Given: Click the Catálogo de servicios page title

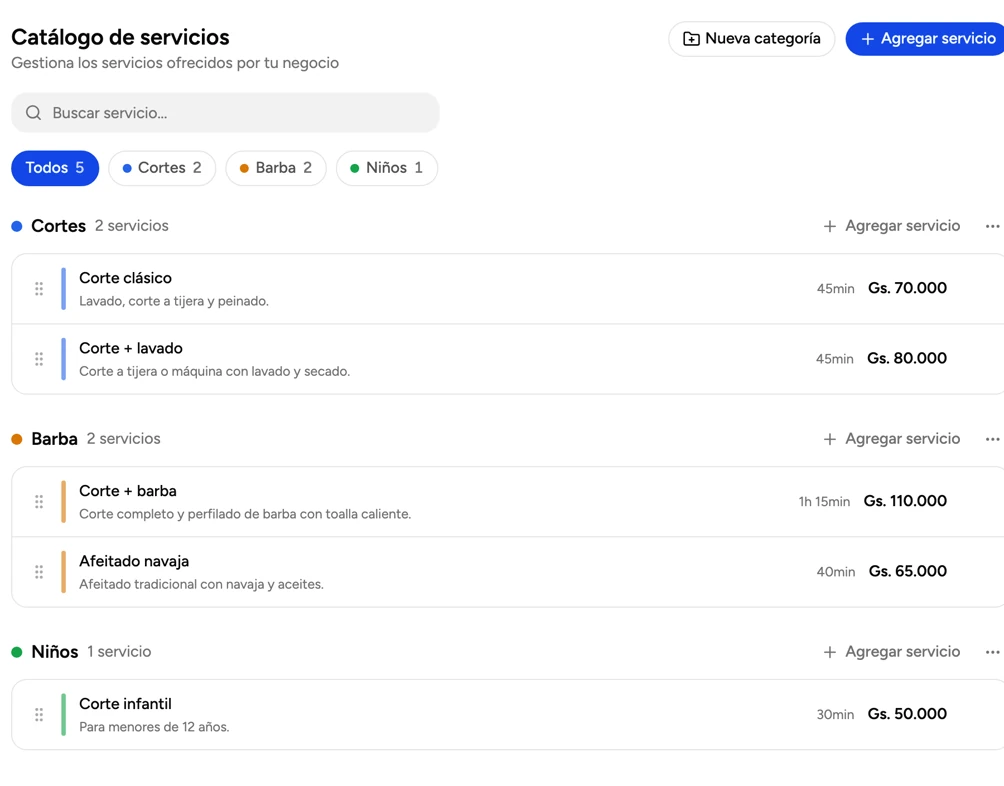Looking at the screenshot, I should 120,37.
